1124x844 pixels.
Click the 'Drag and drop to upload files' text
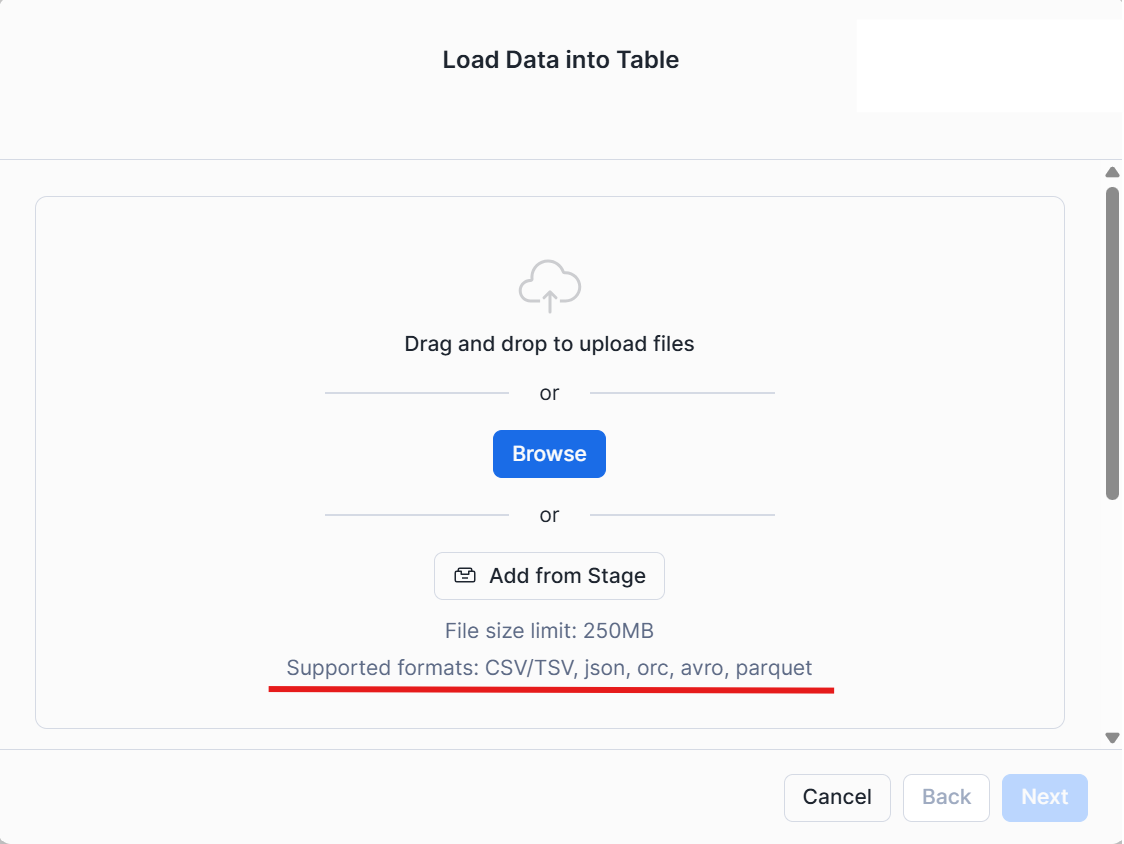(549, 344)
